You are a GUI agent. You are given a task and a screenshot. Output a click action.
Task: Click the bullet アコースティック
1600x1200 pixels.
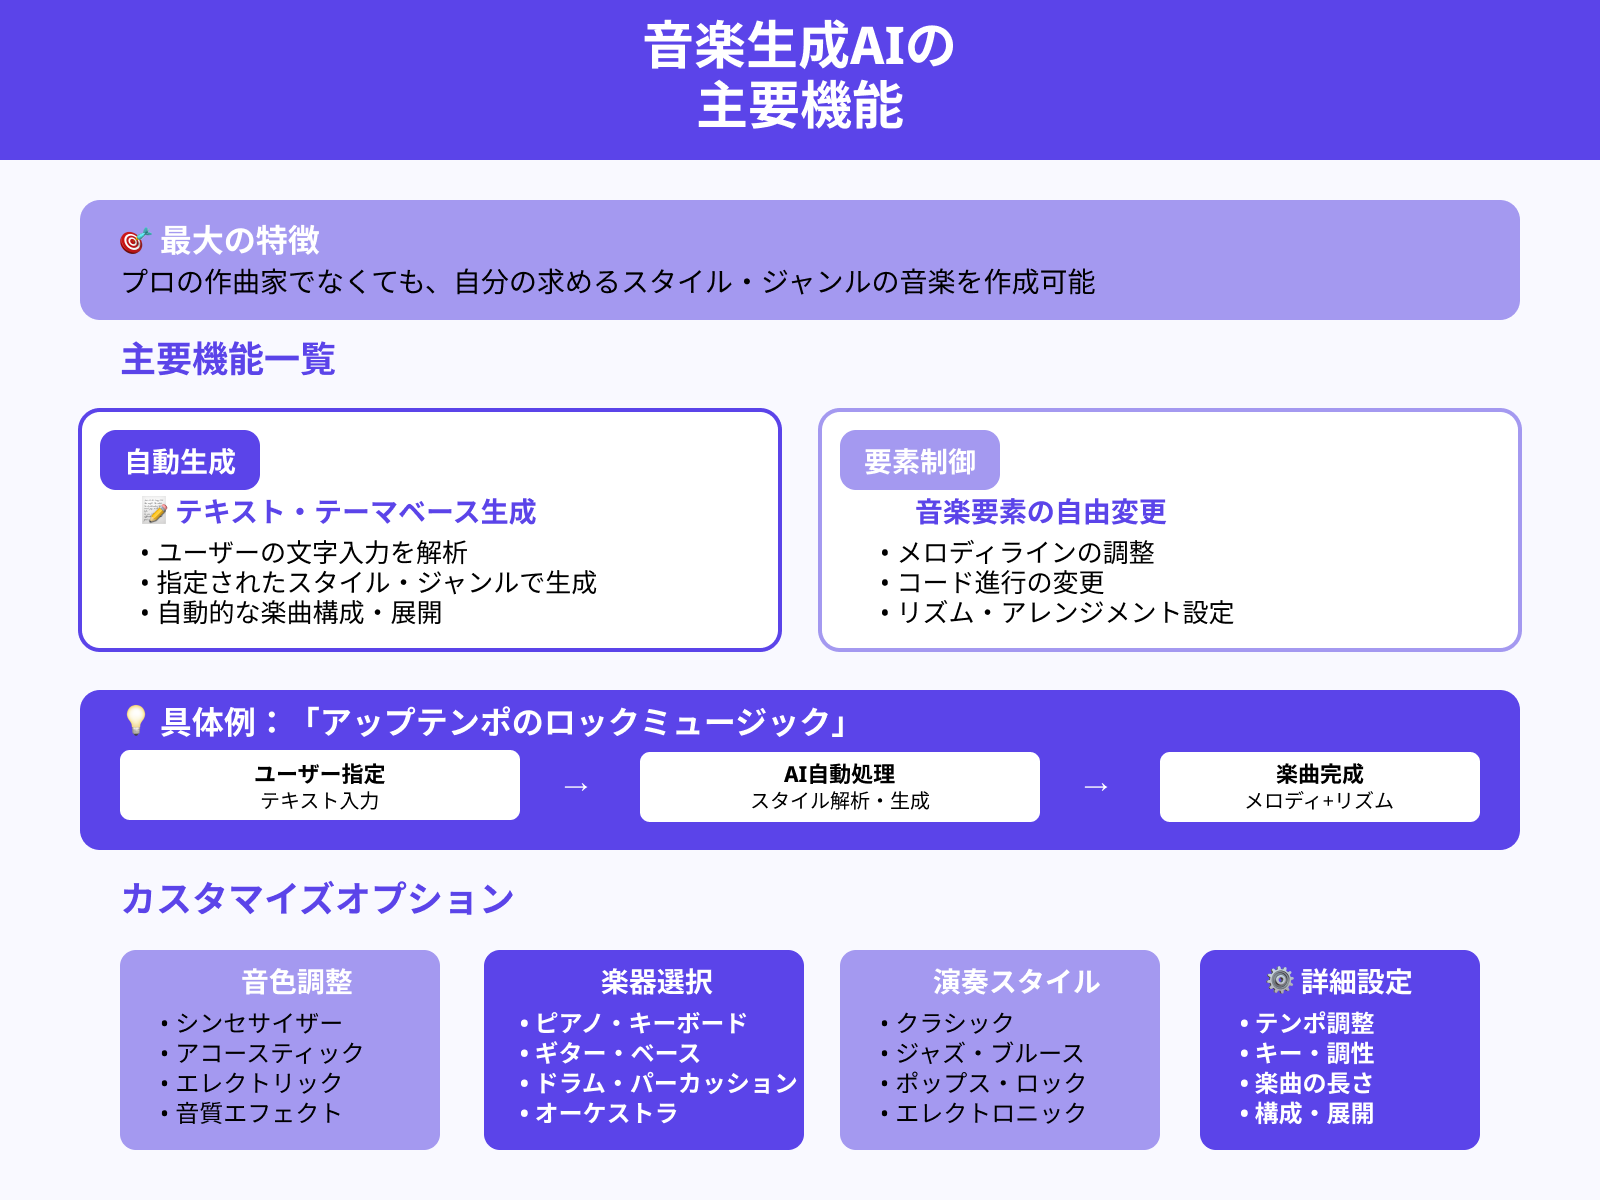pyautogui.click(x=261, y=1053)
